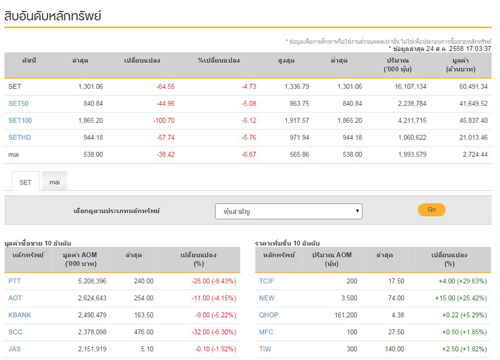The height and width of the screenshot is (360, 500).
Task: Open the SET100 index link
Action: coord(20,120)
